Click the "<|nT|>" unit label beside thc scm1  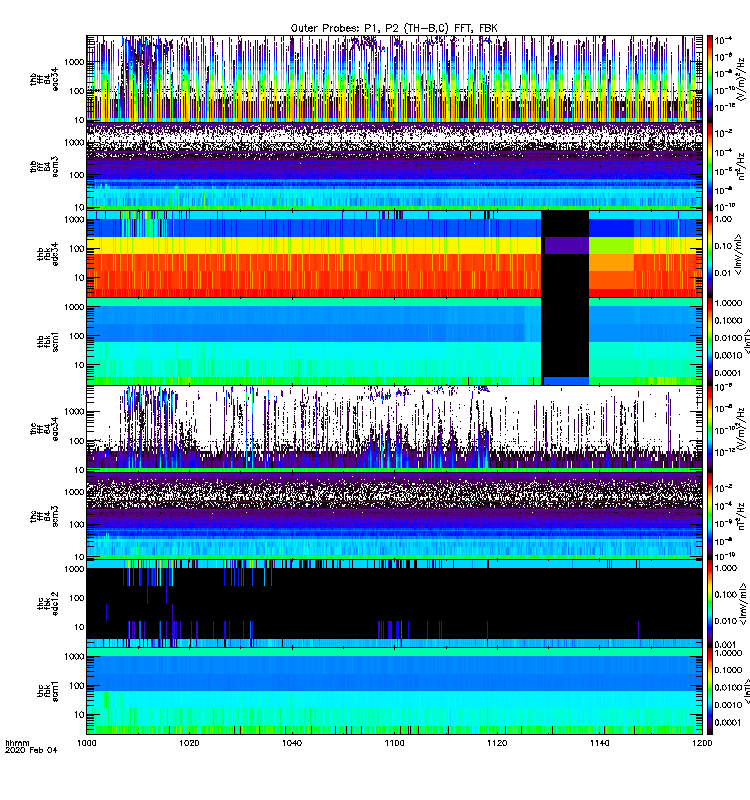[x=746, y=691]
